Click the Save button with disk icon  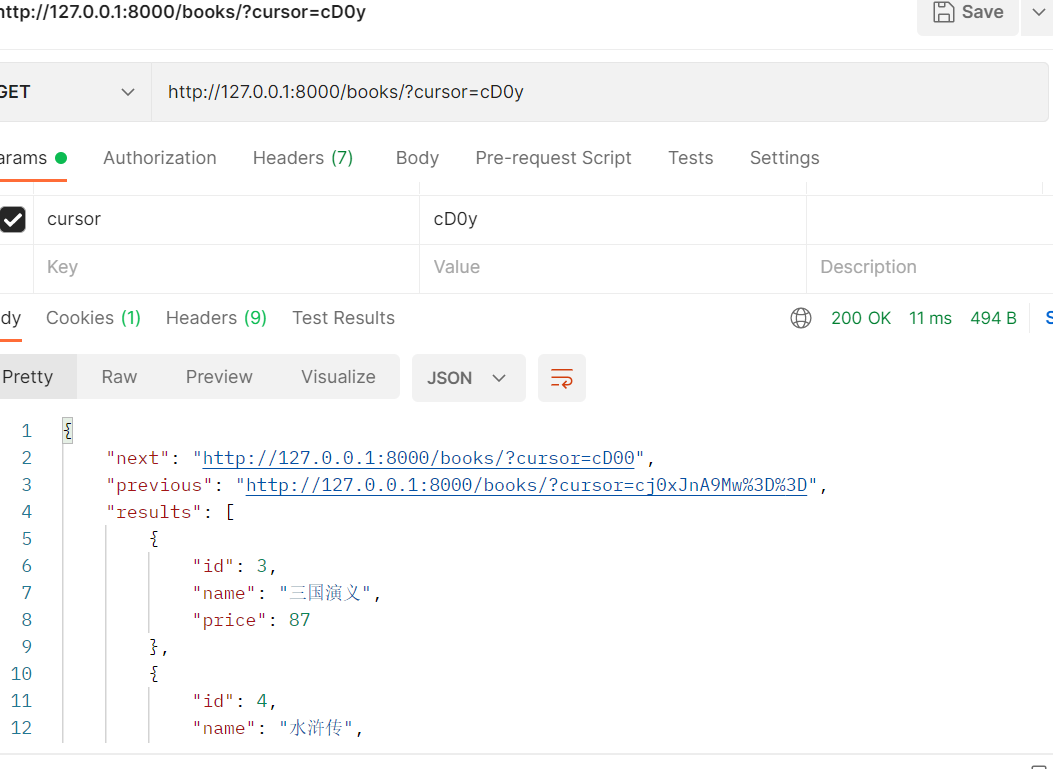(x=967, y=12)
